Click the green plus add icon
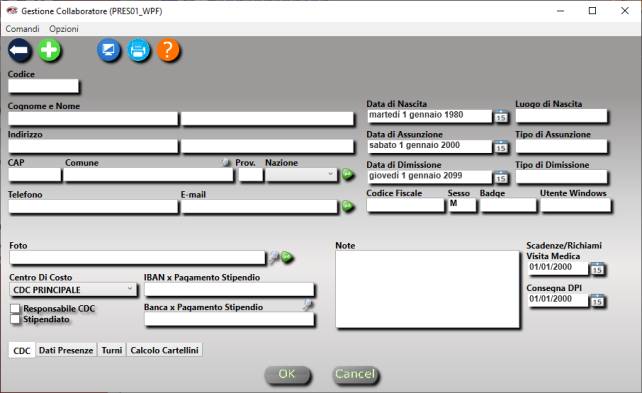 tap(50, 50)
